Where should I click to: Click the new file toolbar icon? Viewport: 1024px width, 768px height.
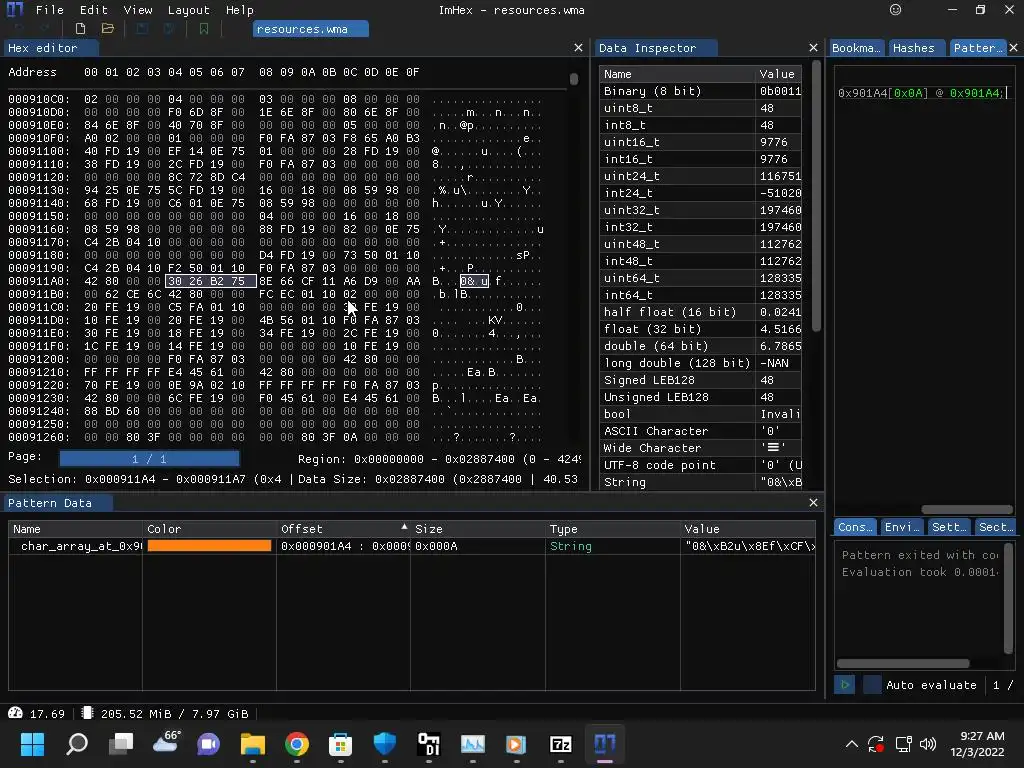80,29
